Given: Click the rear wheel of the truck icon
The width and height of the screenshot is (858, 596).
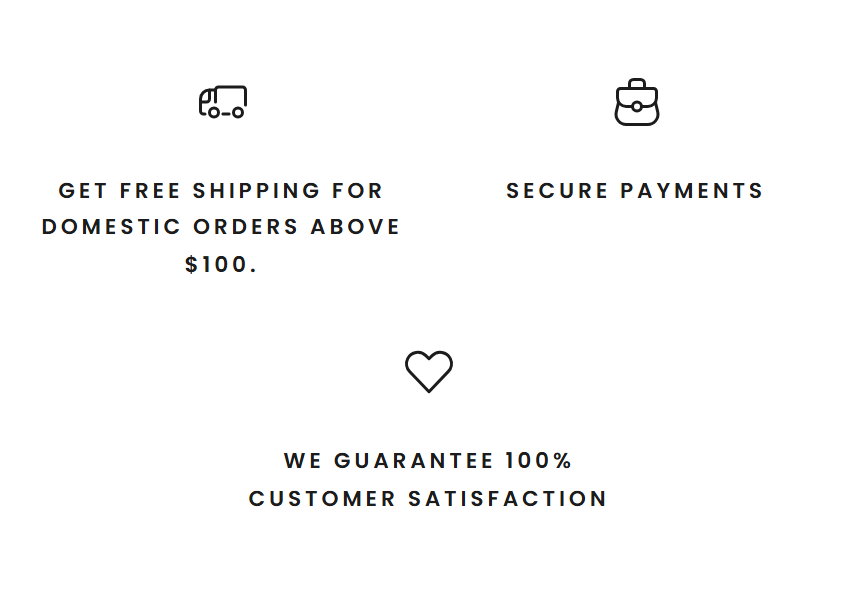Looking at the screenshot, I should 238,113.
